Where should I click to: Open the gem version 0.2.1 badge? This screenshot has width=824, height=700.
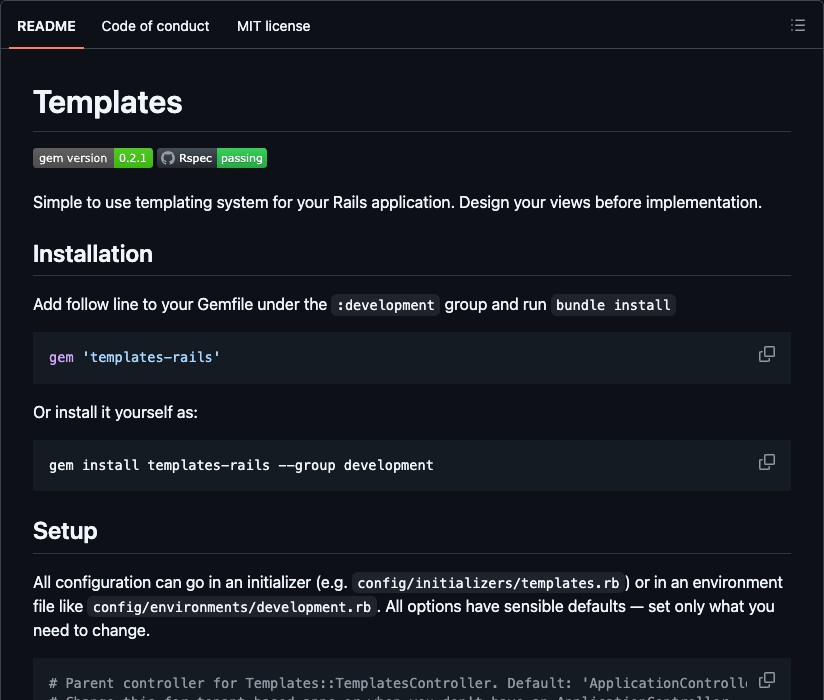[x=93, y=158]
